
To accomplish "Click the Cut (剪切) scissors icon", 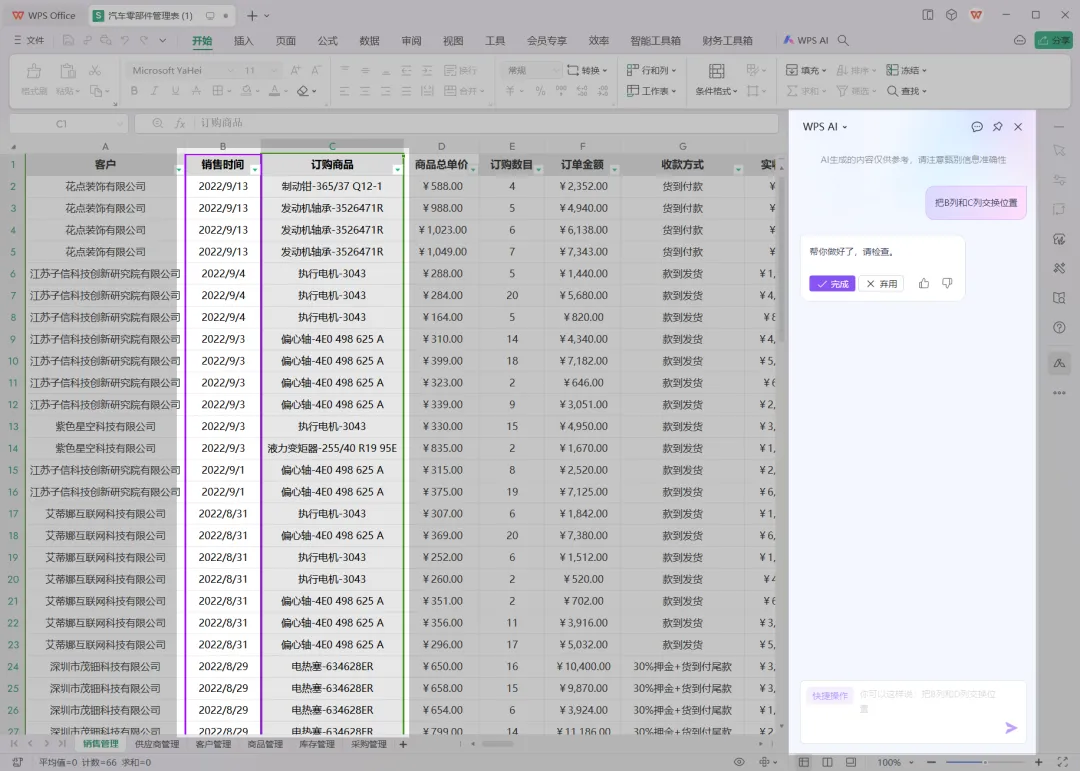I will (94, 71).
